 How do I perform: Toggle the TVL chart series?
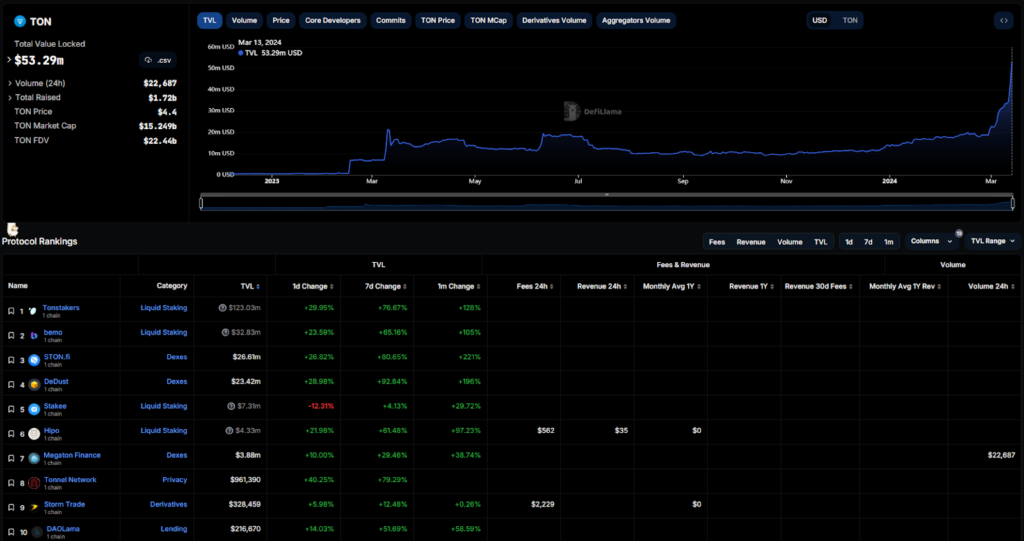[209, 20]
